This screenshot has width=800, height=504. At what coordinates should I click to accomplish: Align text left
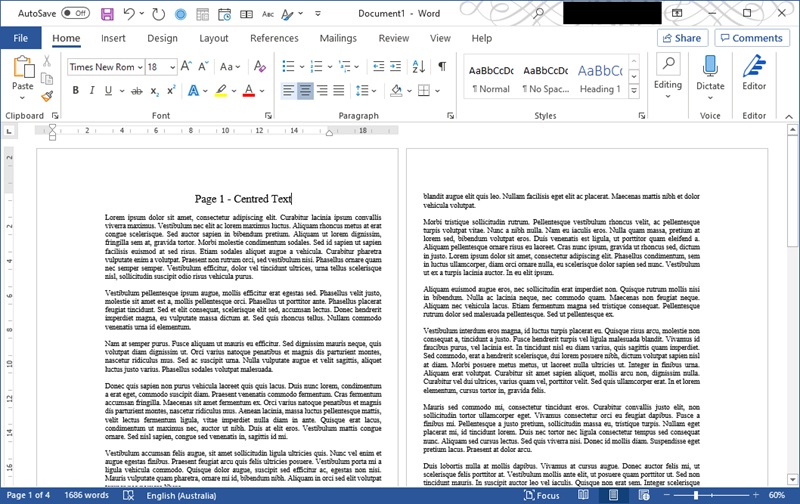tap(288, 90)
